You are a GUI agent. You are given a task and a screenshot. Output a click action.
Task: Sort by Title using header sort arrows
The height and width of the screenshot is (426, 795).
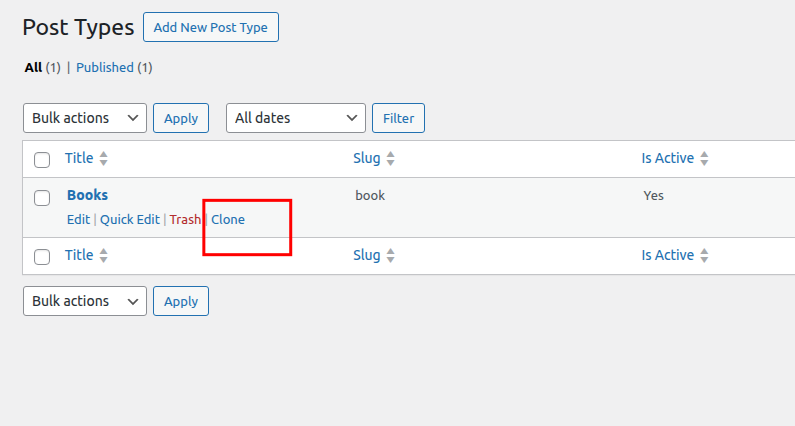pos(103,158)
